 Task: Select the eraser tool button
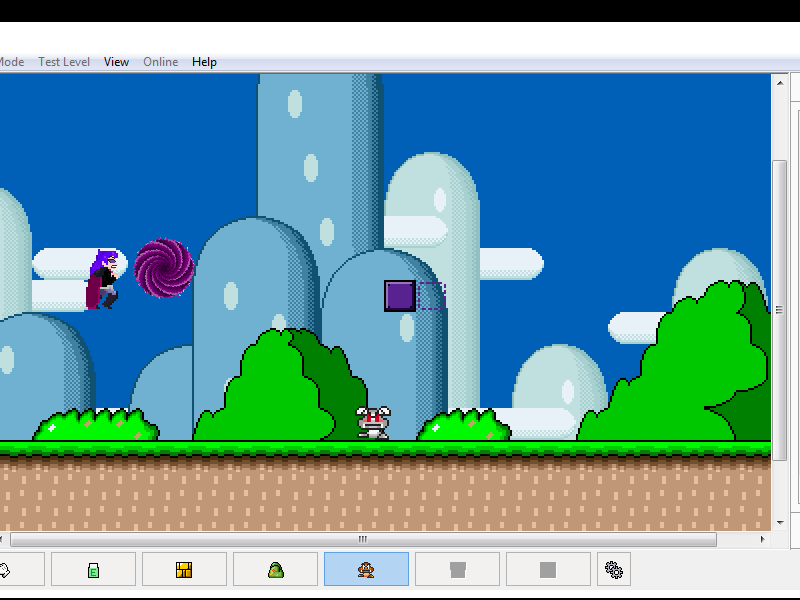click(x=93, y=569)
